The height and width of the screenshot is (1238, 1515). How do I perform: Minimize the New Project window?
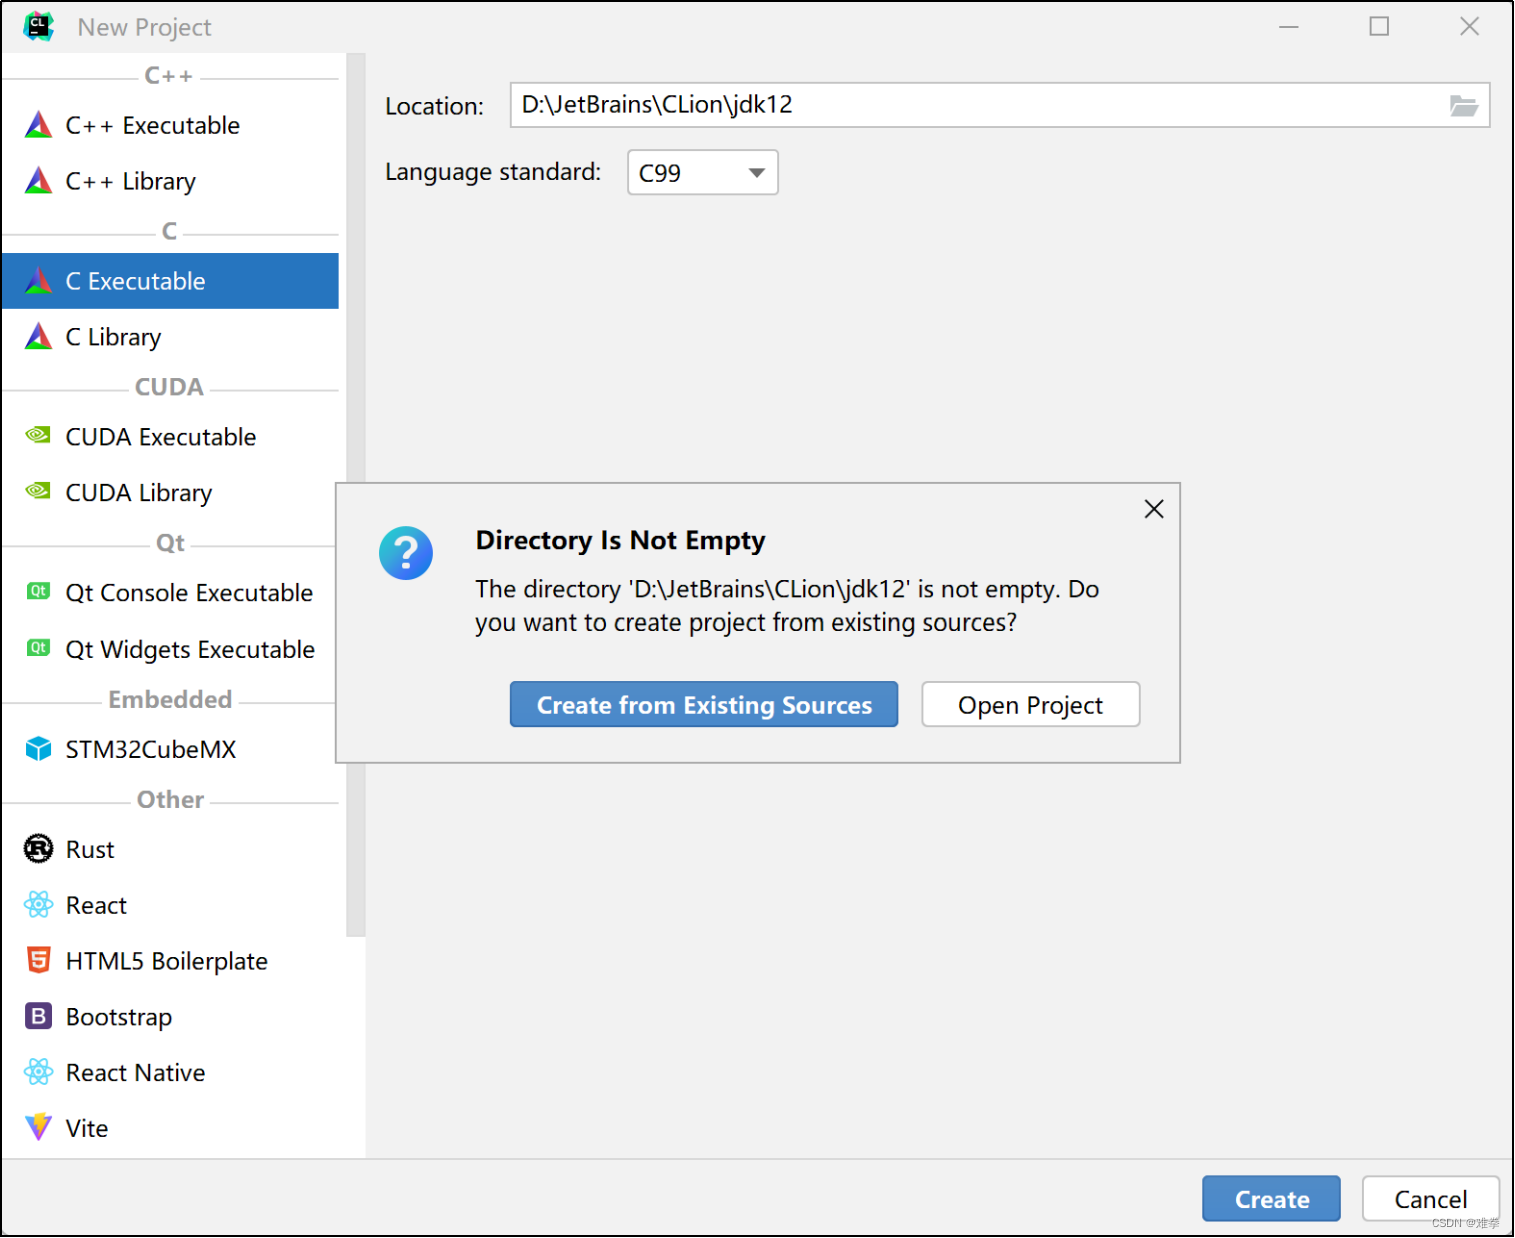tap(1289, 27)
